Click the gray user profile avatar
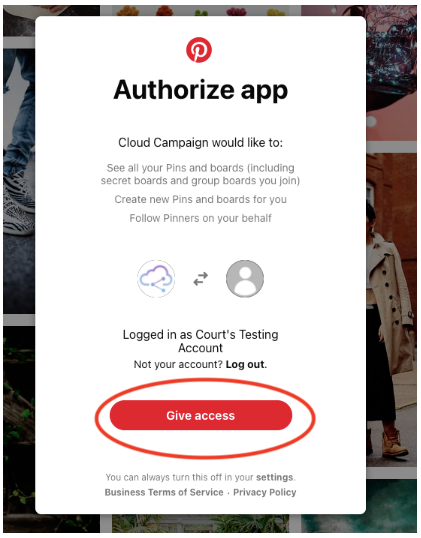 tap(245, 279)
